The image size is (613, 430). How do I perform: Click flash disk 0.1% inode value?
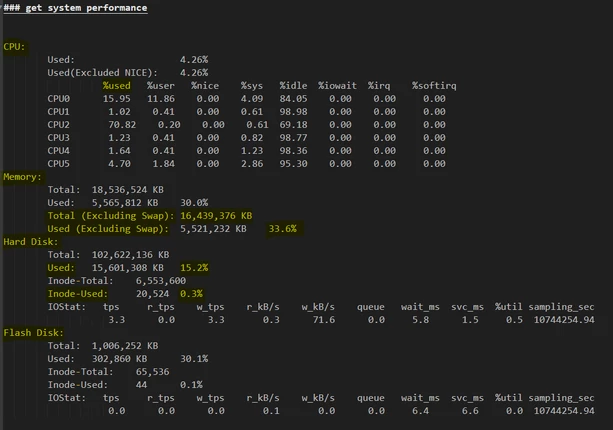point(191,385)
